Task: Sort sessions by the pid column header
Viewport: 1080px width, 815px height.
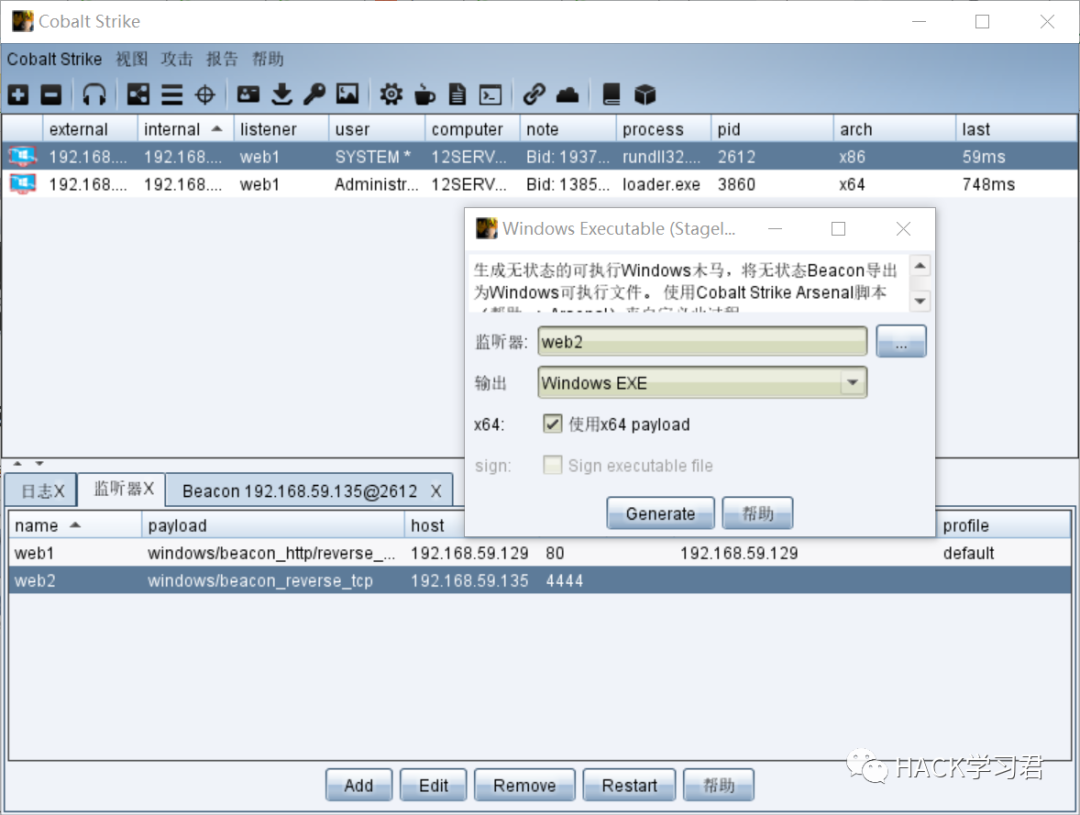Action: (x=771, y=129)
